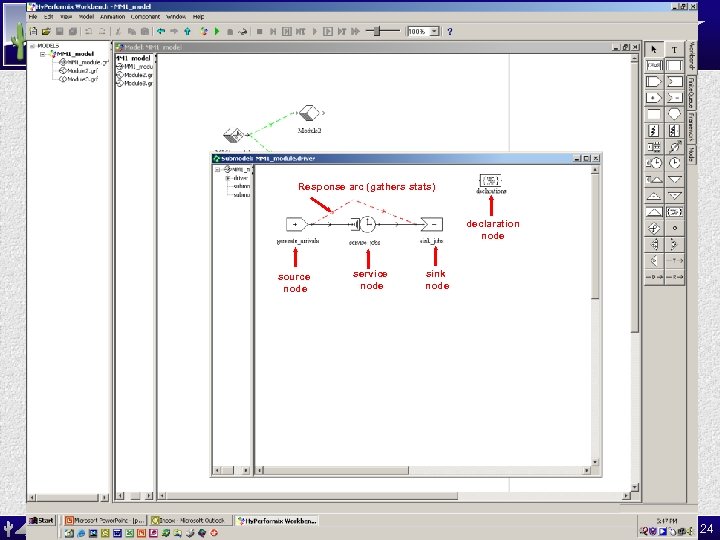Screen dimensions: 720x540
Task: Open the Edit menu
Action: click(49, 17)
